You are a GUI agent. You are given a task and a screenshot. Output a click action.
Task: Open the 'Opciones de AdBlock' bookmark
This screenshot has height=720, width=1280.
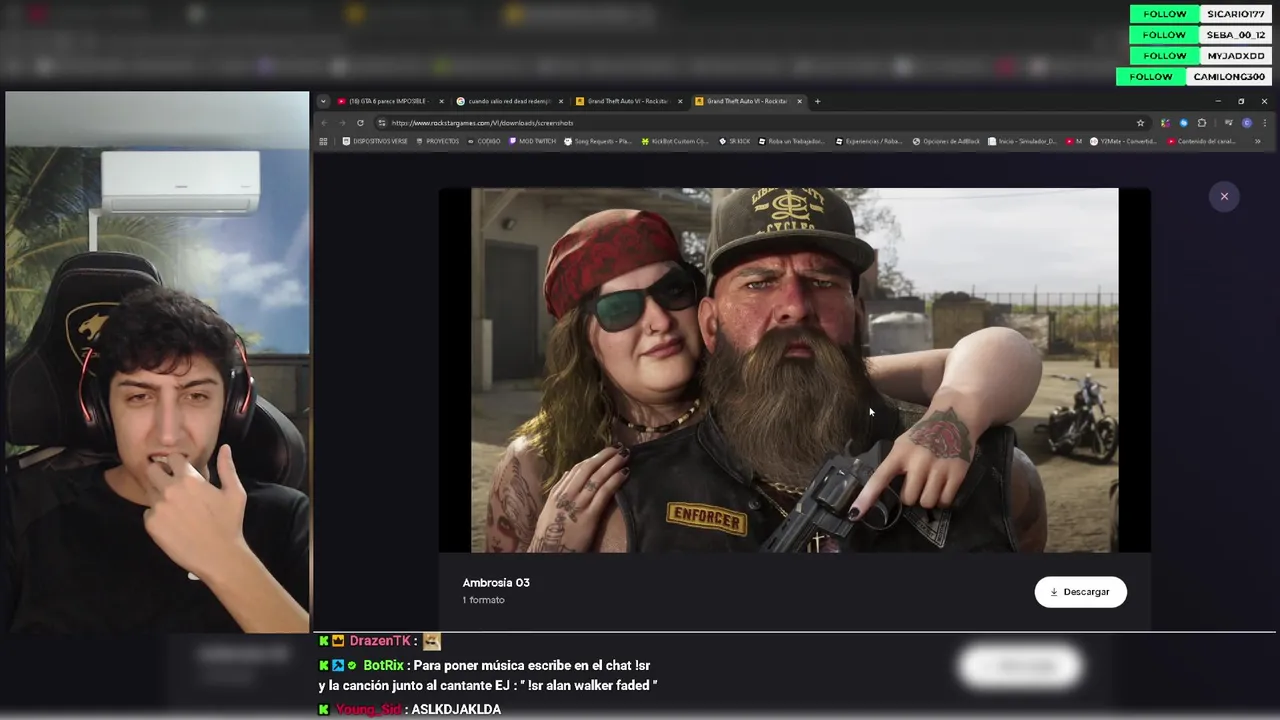tap(946, 141)
